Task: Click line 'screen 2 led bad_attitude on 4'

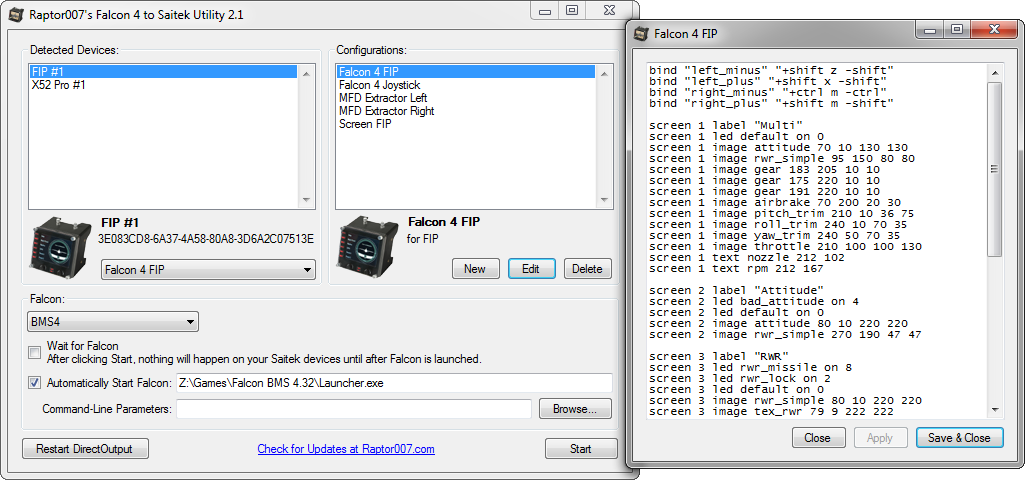Action: pos(754,301)
